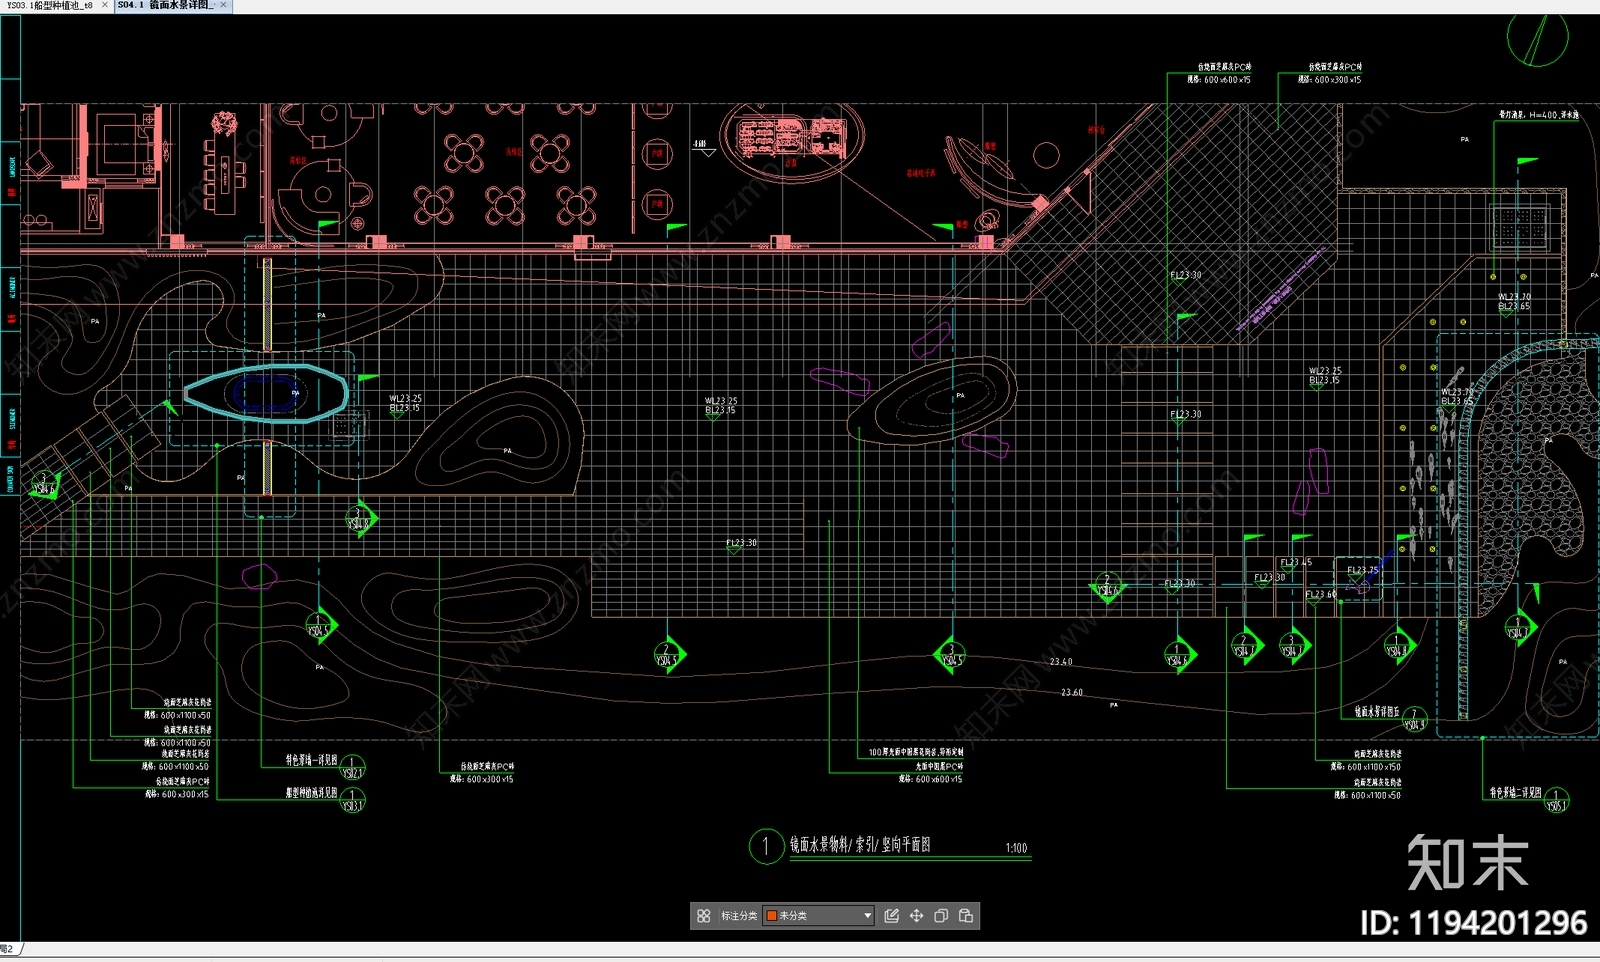
Task: Select the move crosshair arrows icon
Action: click(x=916, y=916)
